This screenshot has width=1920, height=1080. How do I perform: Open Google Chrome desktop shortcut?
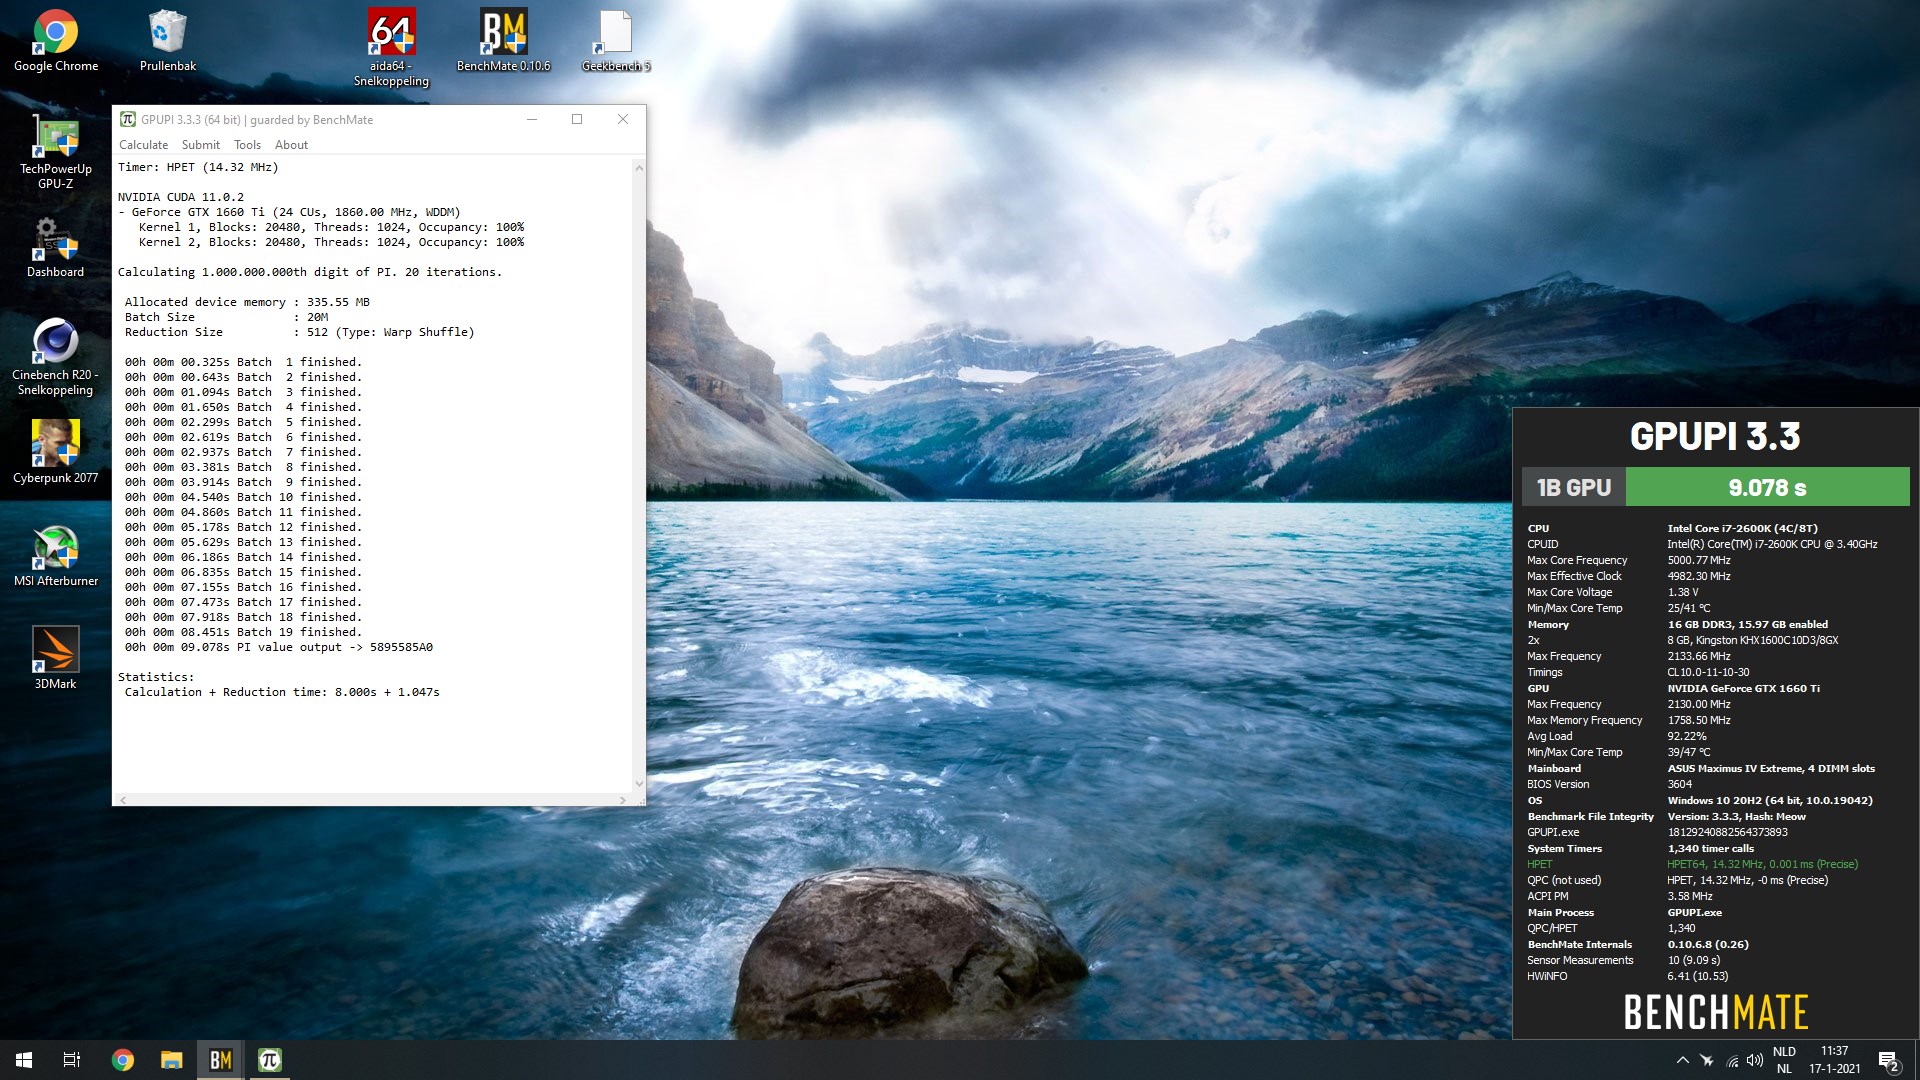click(56, 41)
